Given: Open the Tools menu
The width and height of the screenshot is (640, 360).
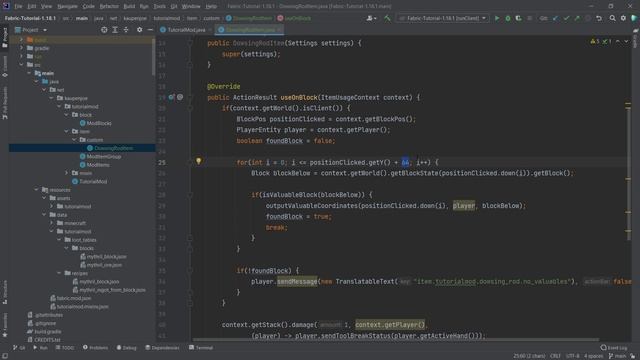Looking at the screenshot, I should coord(160,6).
